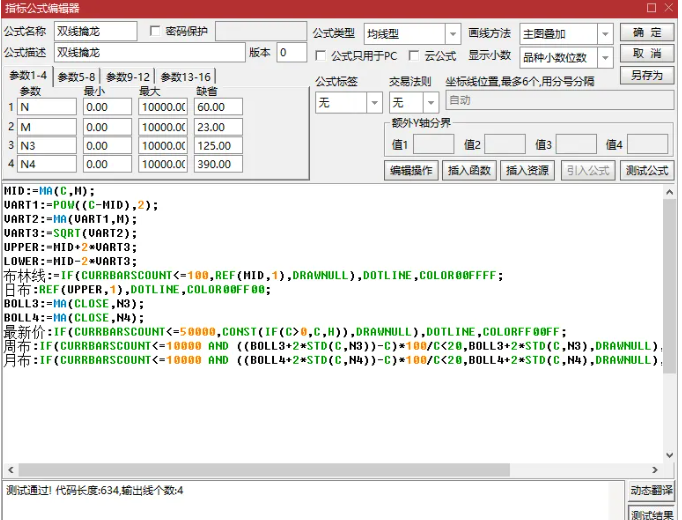
Task: Switch to the 参数1-4 tab
Action: (x=28, y=76)
